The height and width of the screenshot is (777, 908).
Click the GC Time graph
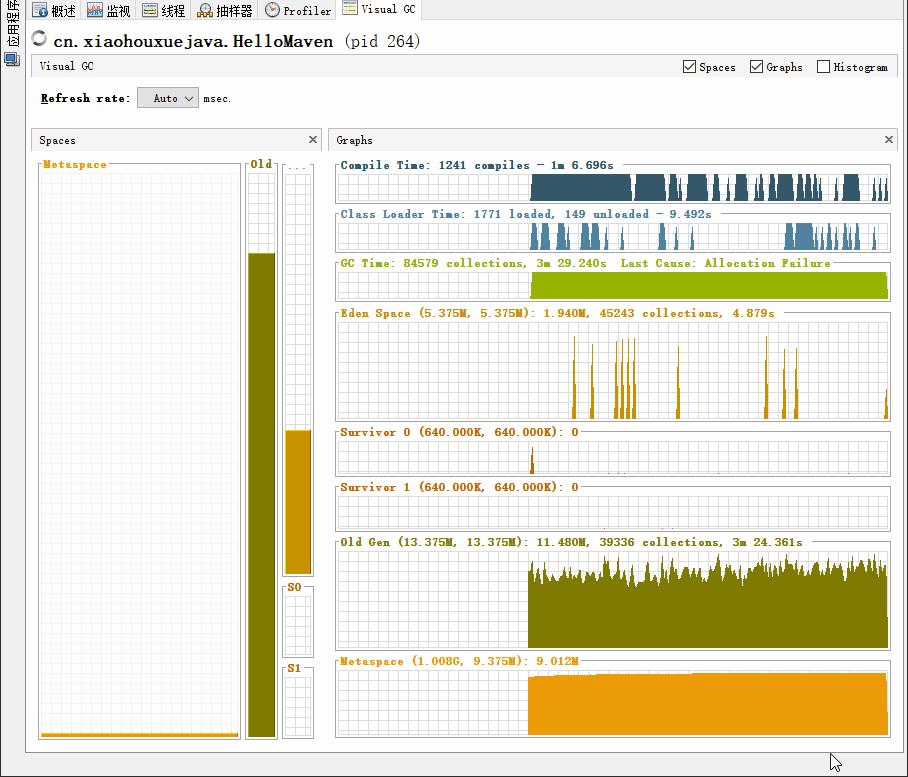tap(613, 285)
